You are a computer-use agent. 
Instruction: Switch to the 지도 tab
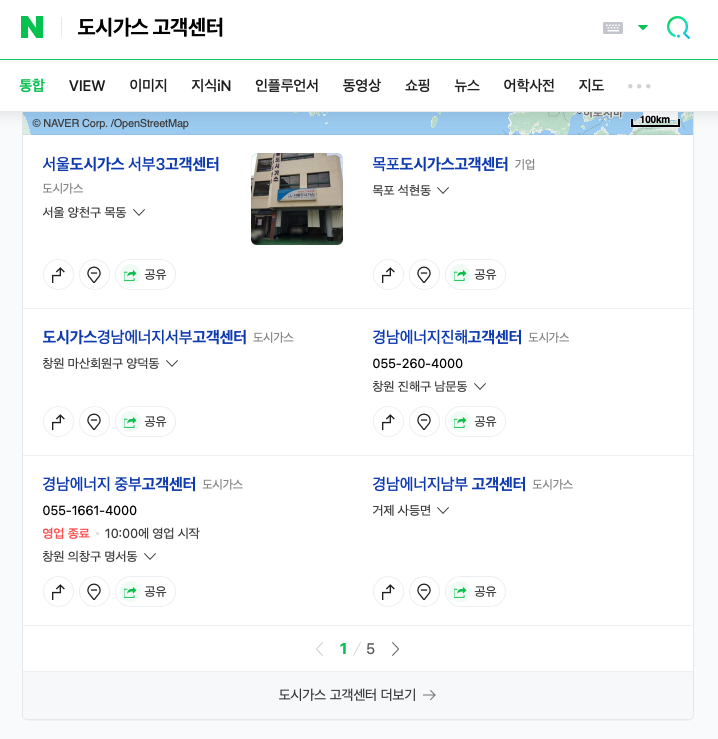pos(591,85)
